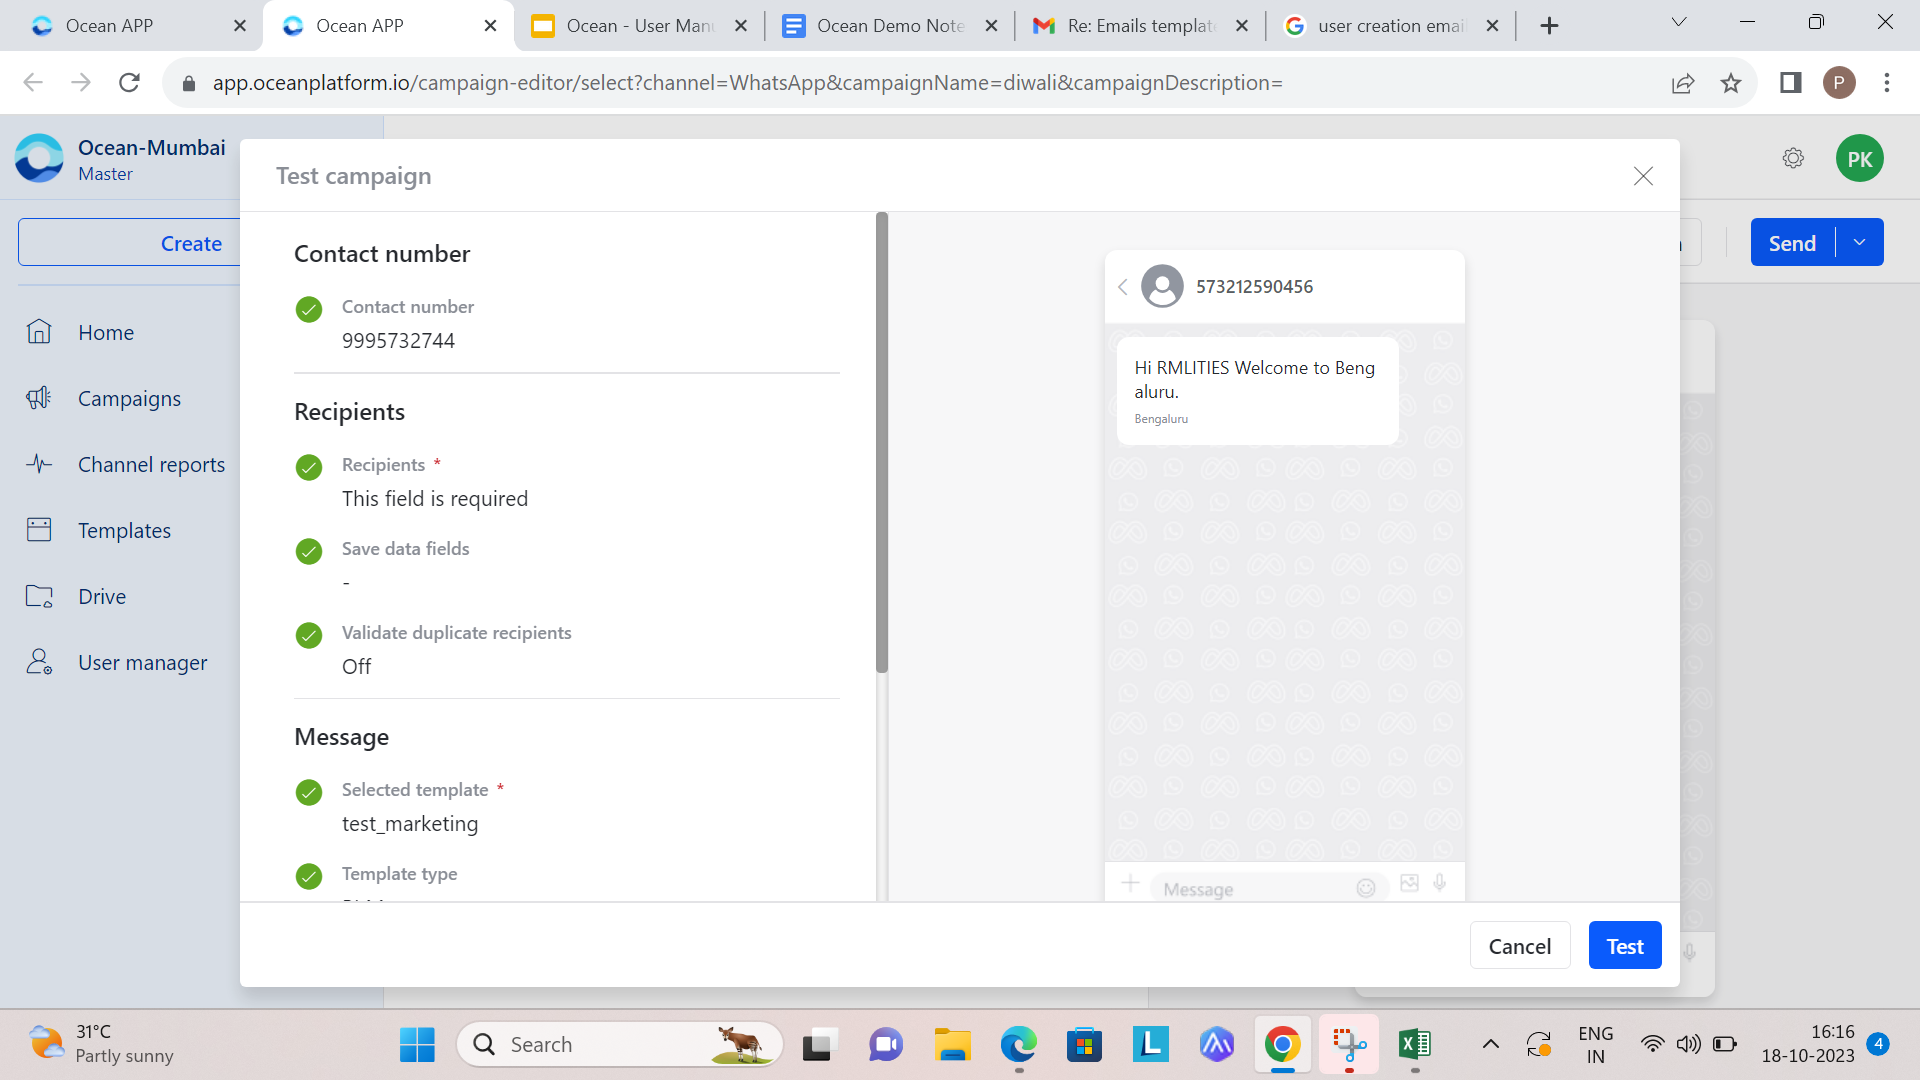The image size is (1920, 1080).
Task: Expand the Send dropdown arrow
Action: (x=1860, y=243)
